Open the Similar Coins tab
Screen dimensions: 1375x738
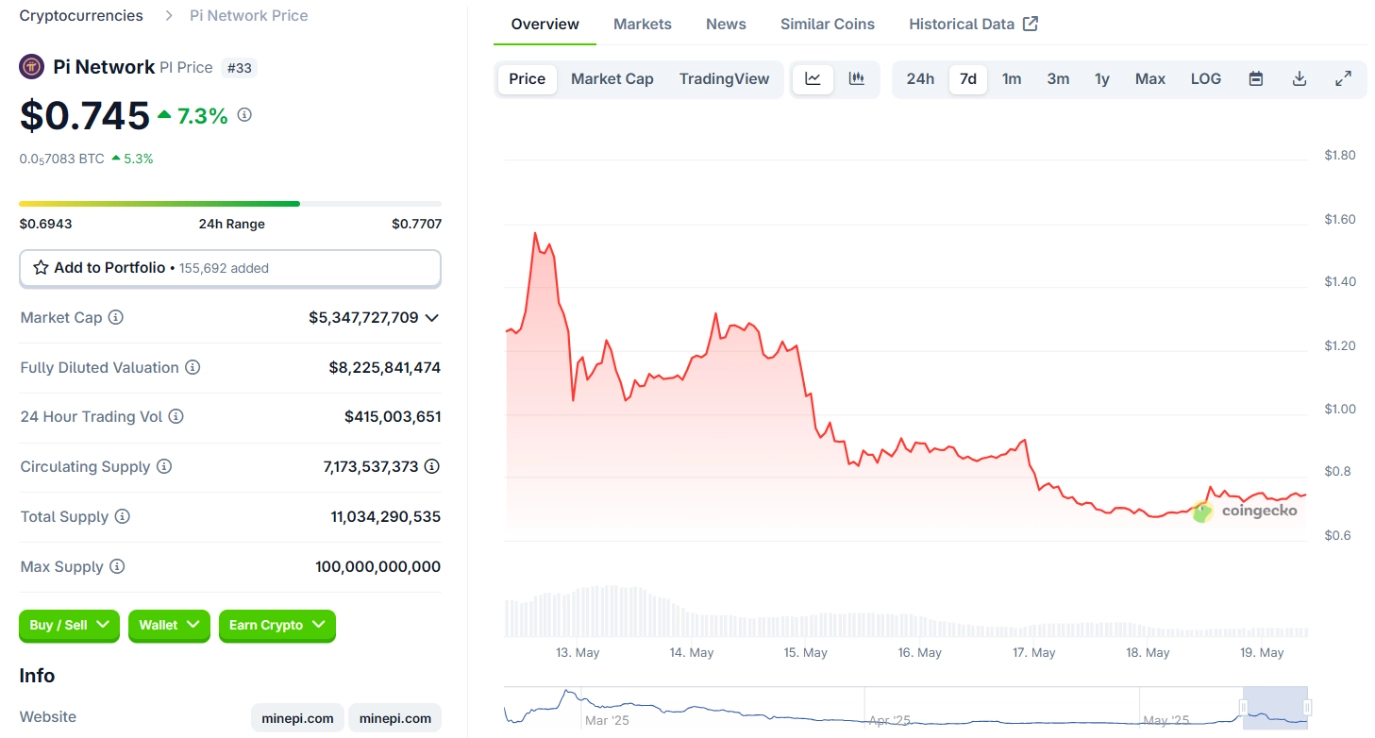coord(827,24)
